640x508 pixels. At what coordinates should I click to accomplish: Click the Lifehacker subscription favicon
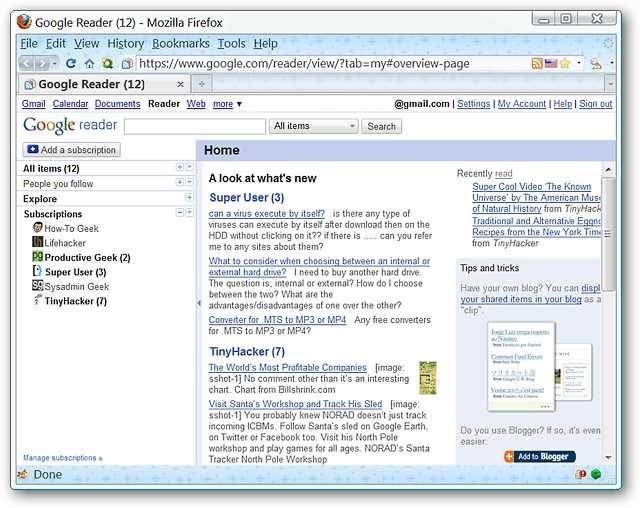coord(38,242)
